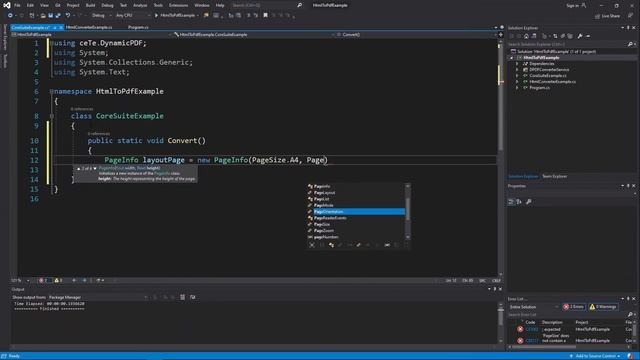The width and height of the screenshot is (640, 360).
Task: Click the Save All toolbar icon
Action: point(58,16)
